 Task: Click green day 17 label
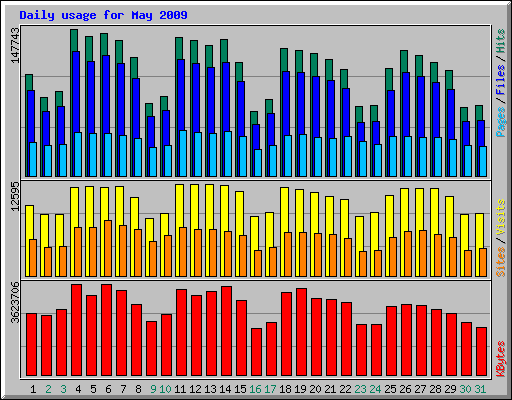[270, 389]
